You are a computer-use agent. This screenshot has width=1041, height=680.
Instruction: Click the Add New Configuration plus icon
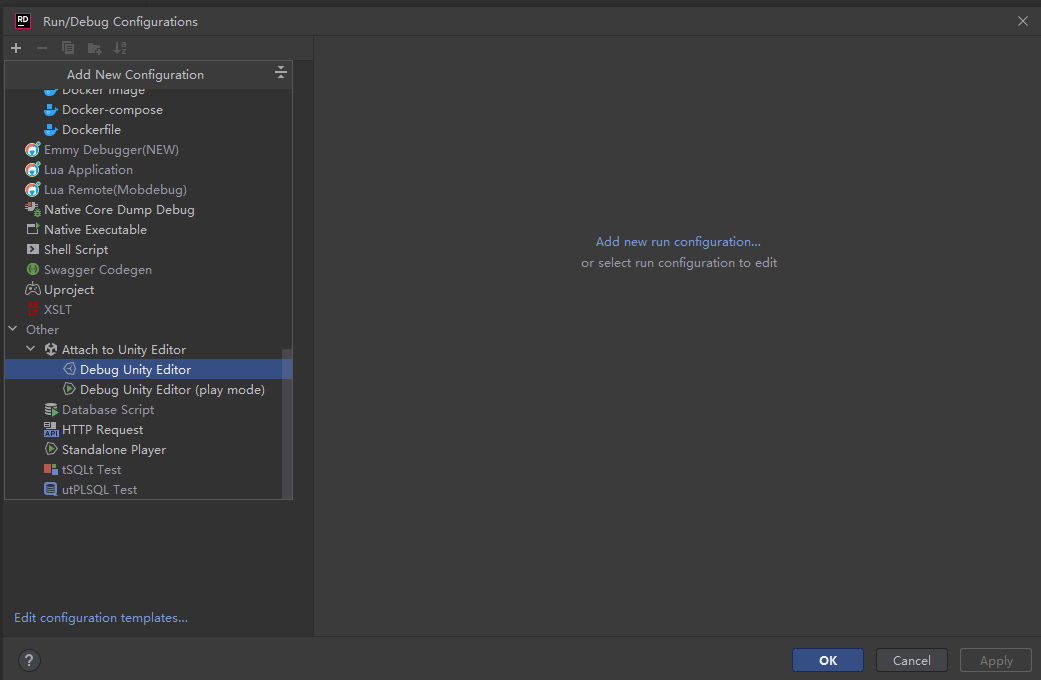point(16,48)
